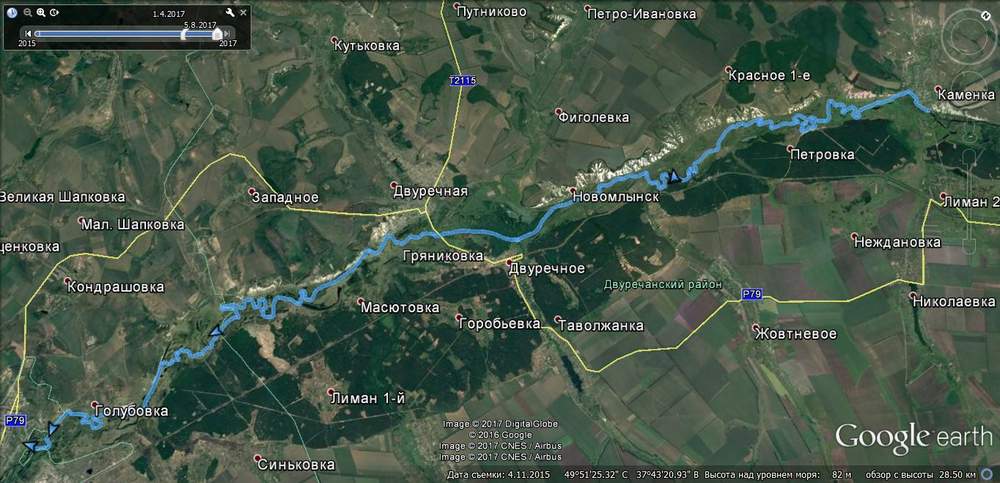Start the time animation clock button
Screen dimensions: 1000x483
pos(54,12)
